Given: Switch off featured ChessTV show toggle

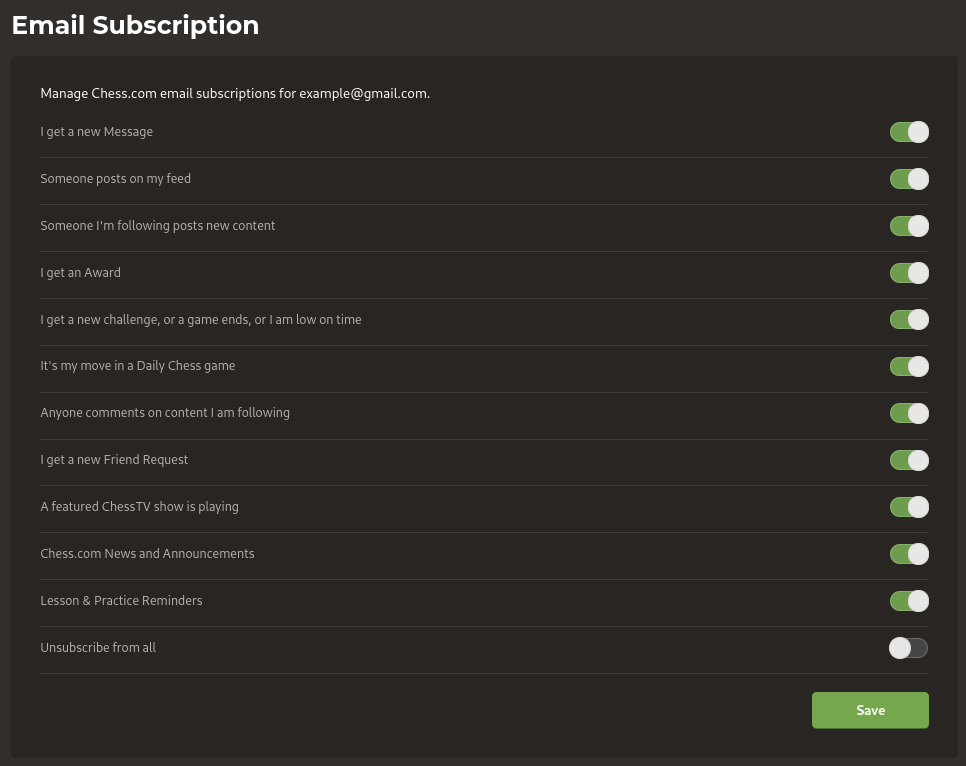Looking at the screenshot, I should click(909, 507).
